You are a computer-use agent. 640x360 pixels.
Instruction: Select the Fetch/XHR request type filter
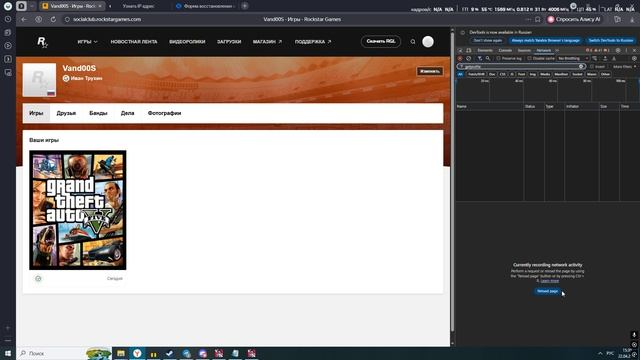(476, 74)
